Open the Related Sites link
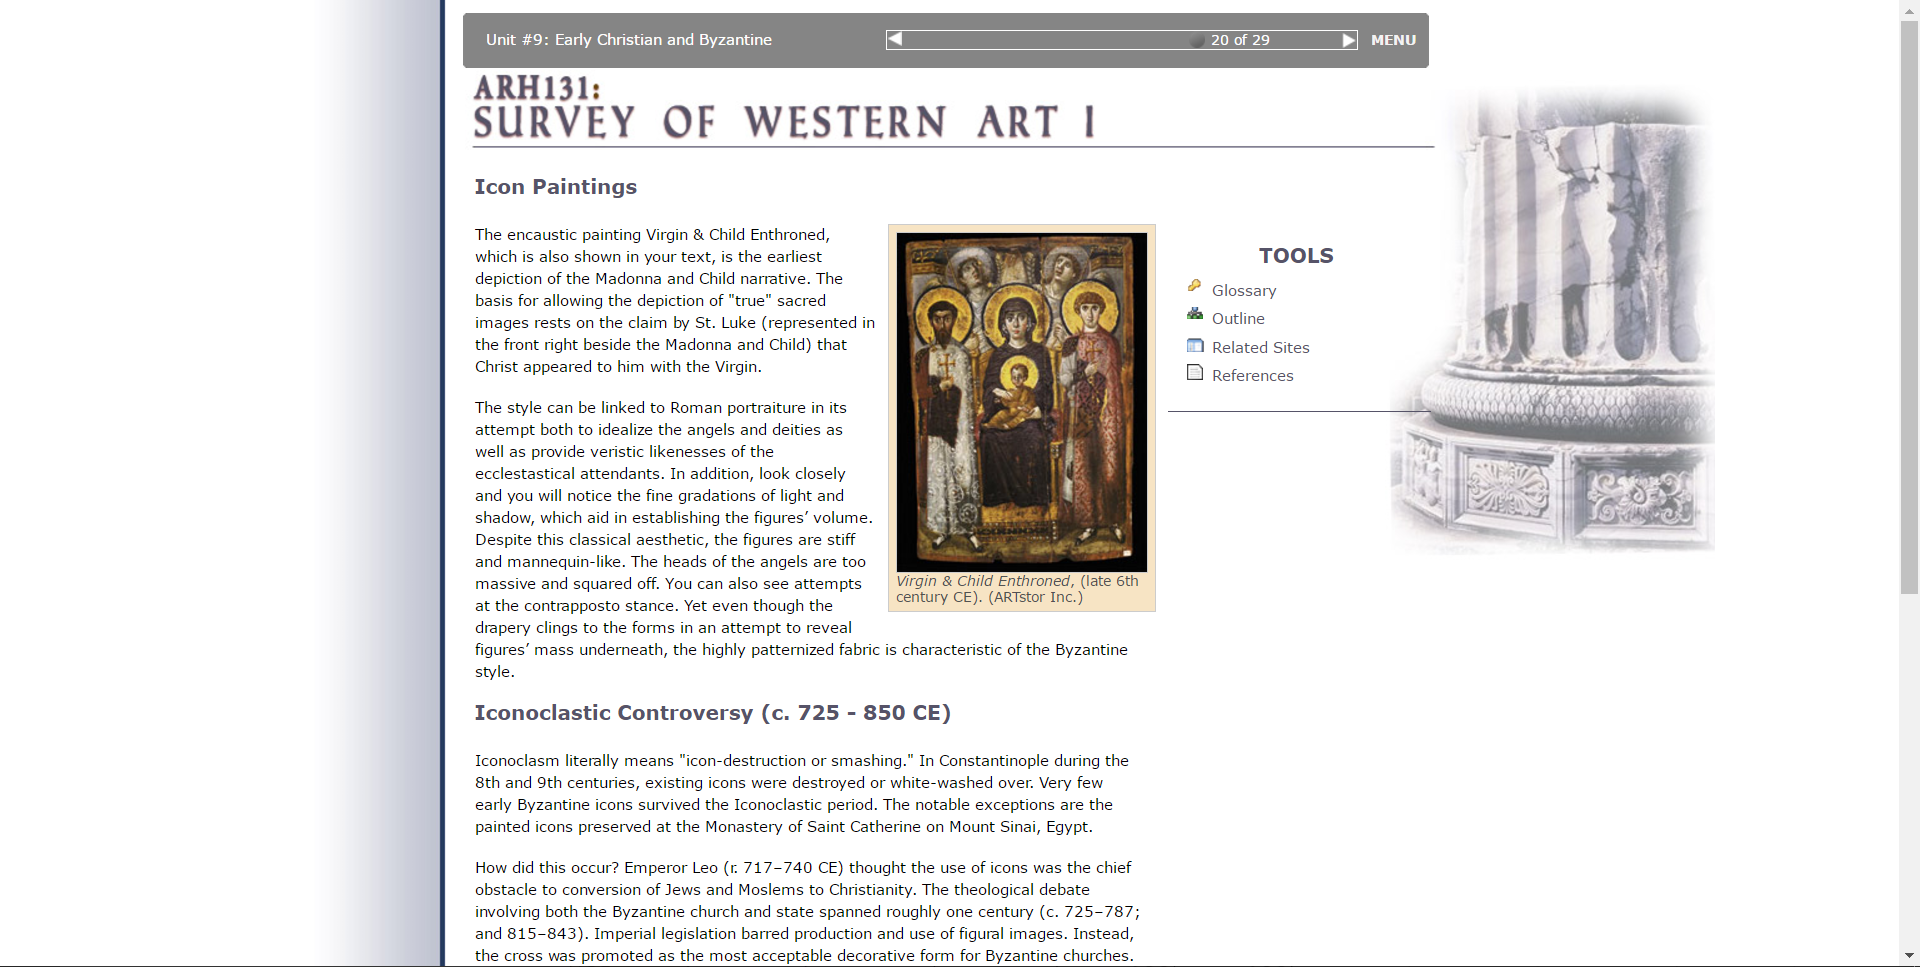Screen dimensions: 1920x967 point(1260,347)
